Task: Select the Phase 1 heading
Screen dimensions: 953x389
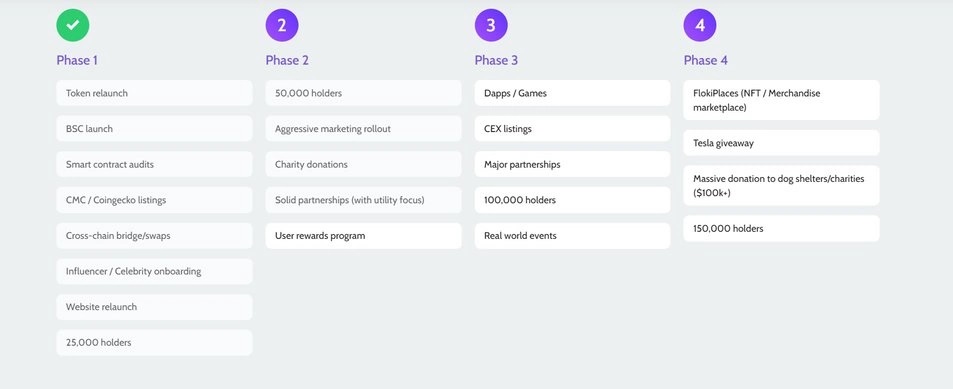Action: tap(77, 60)
